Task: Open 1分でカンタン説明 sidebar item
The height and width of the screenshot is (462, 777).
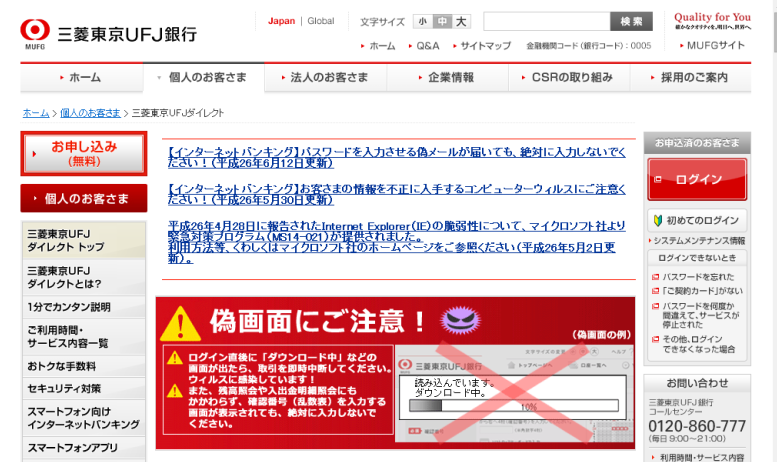Action: [x=84, y=307]
